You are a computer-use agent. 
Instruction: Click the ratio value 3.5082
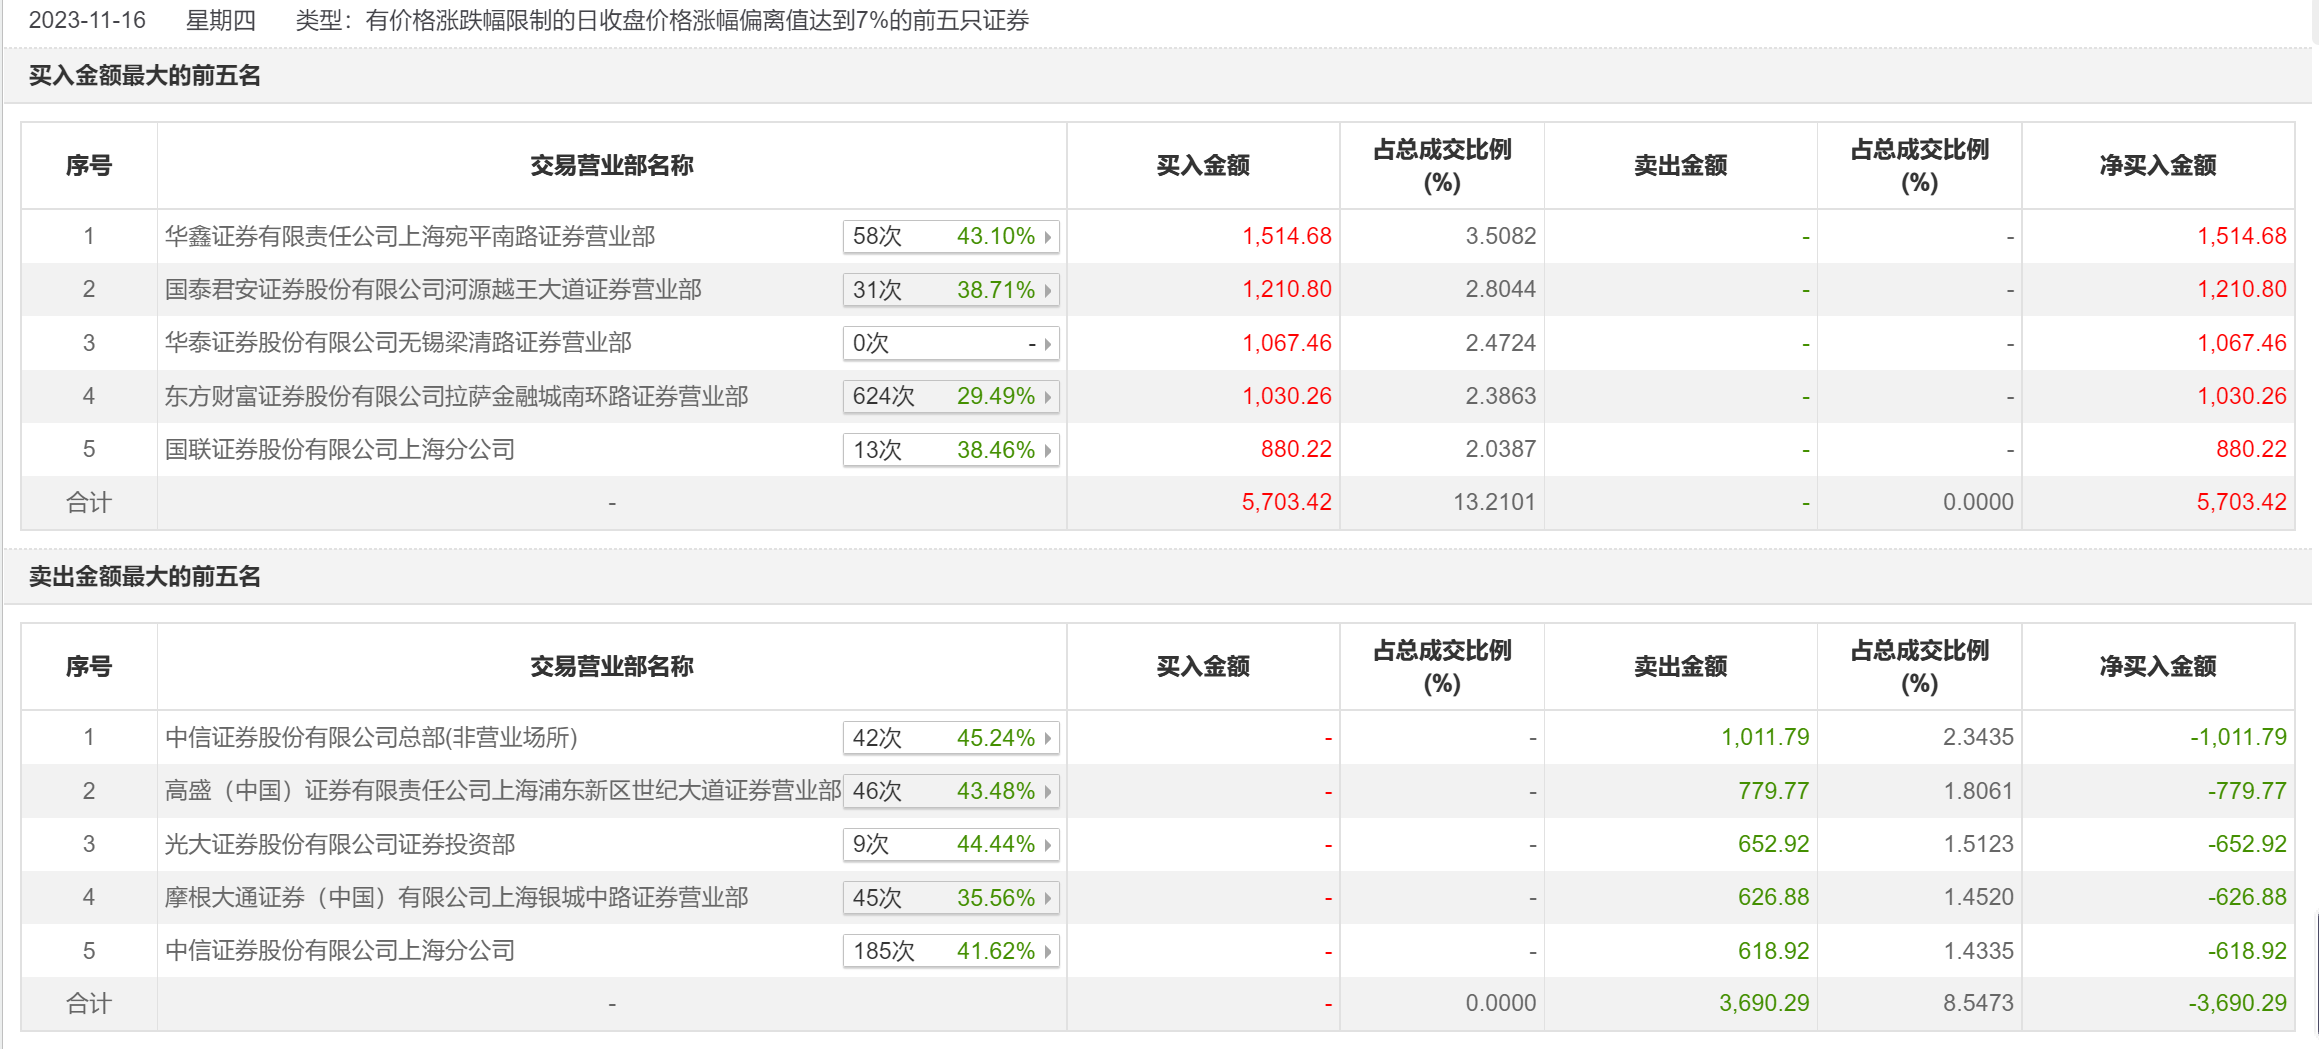pos(1500,237)
